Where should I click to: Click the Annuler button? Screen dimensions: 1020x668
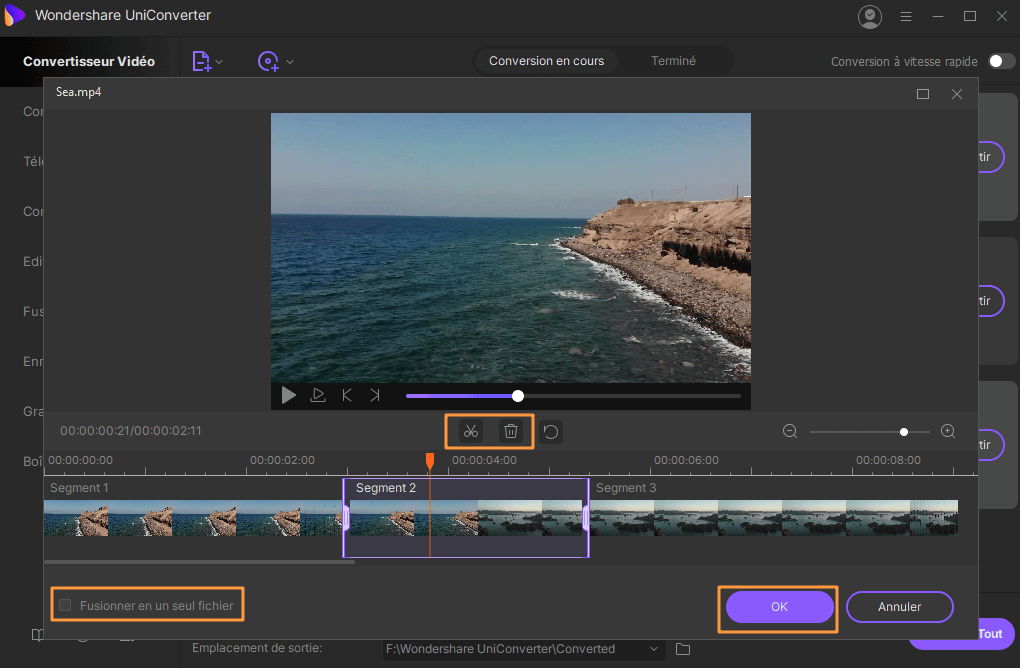click(899, 606)
